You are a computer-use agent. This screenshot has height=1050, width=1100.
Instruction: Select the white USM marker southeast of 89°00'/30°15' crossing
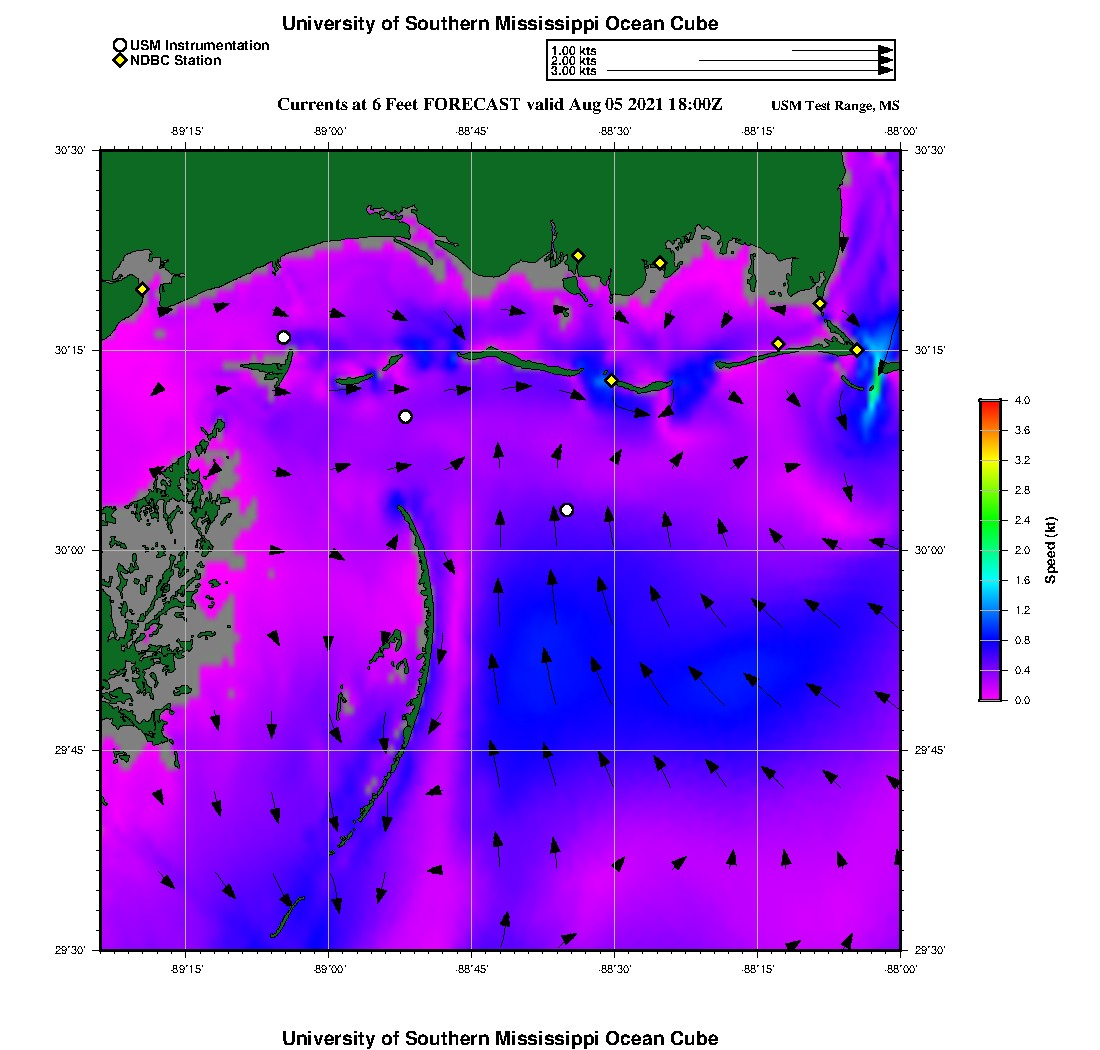tap(405, 417)
